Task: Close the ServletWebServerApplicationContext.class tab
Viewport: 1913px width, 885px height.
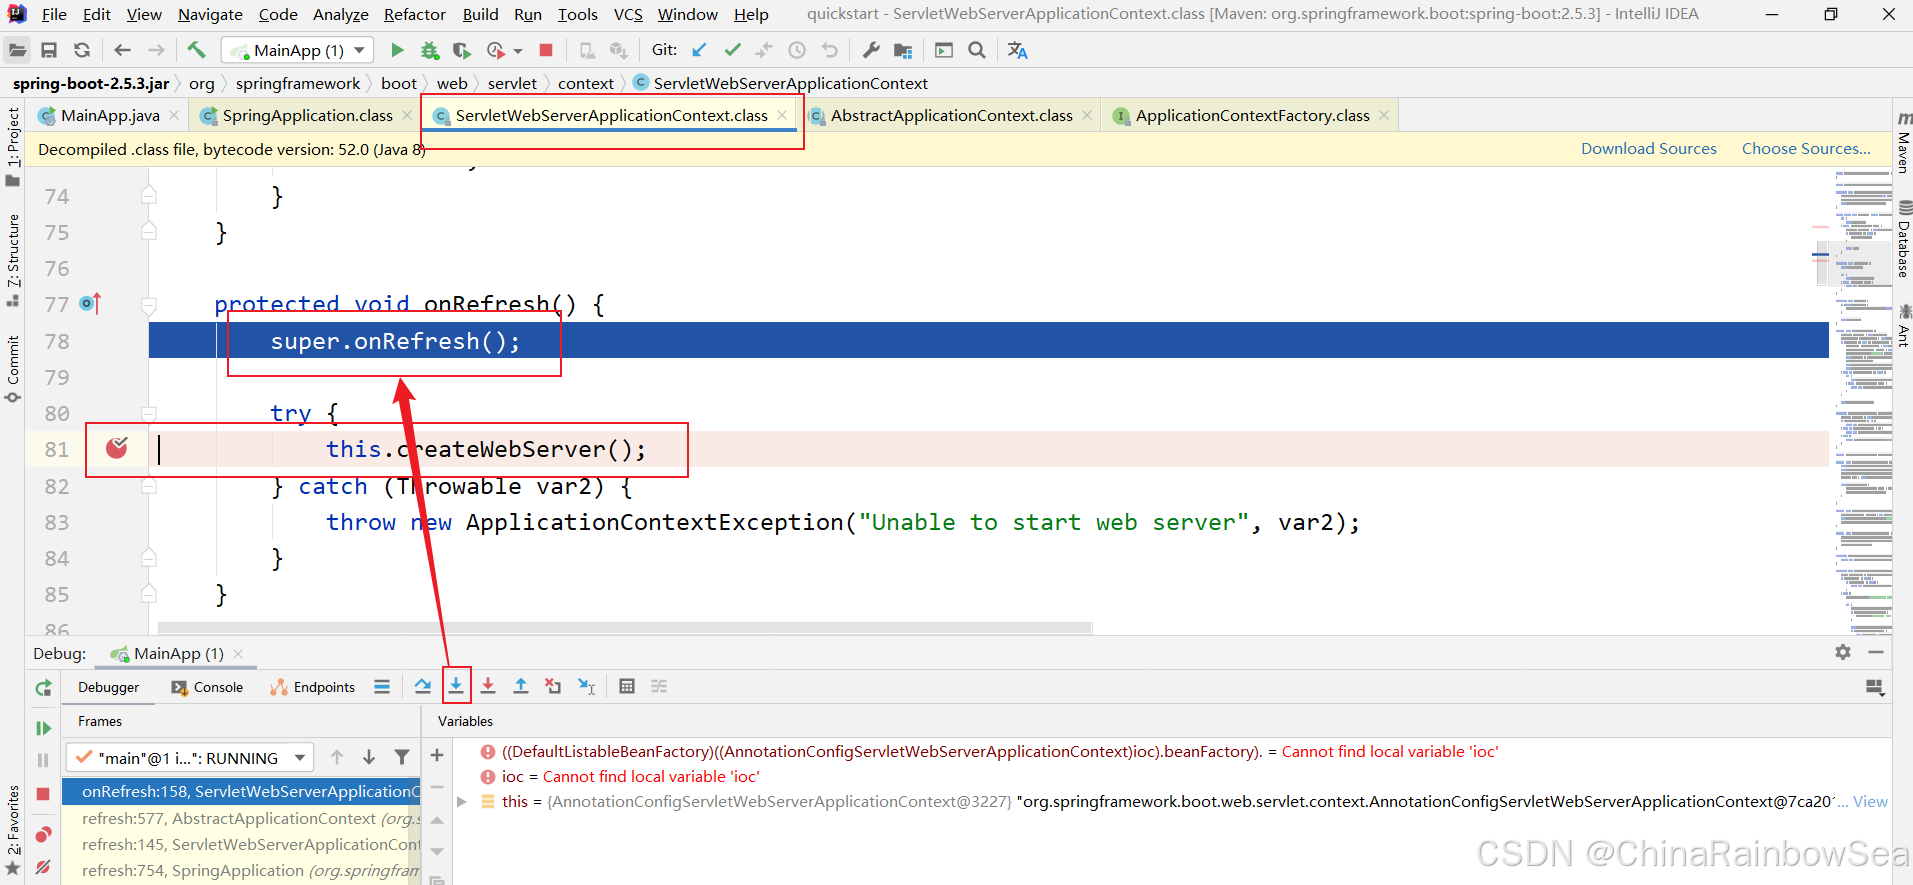Action: [782, 115]
